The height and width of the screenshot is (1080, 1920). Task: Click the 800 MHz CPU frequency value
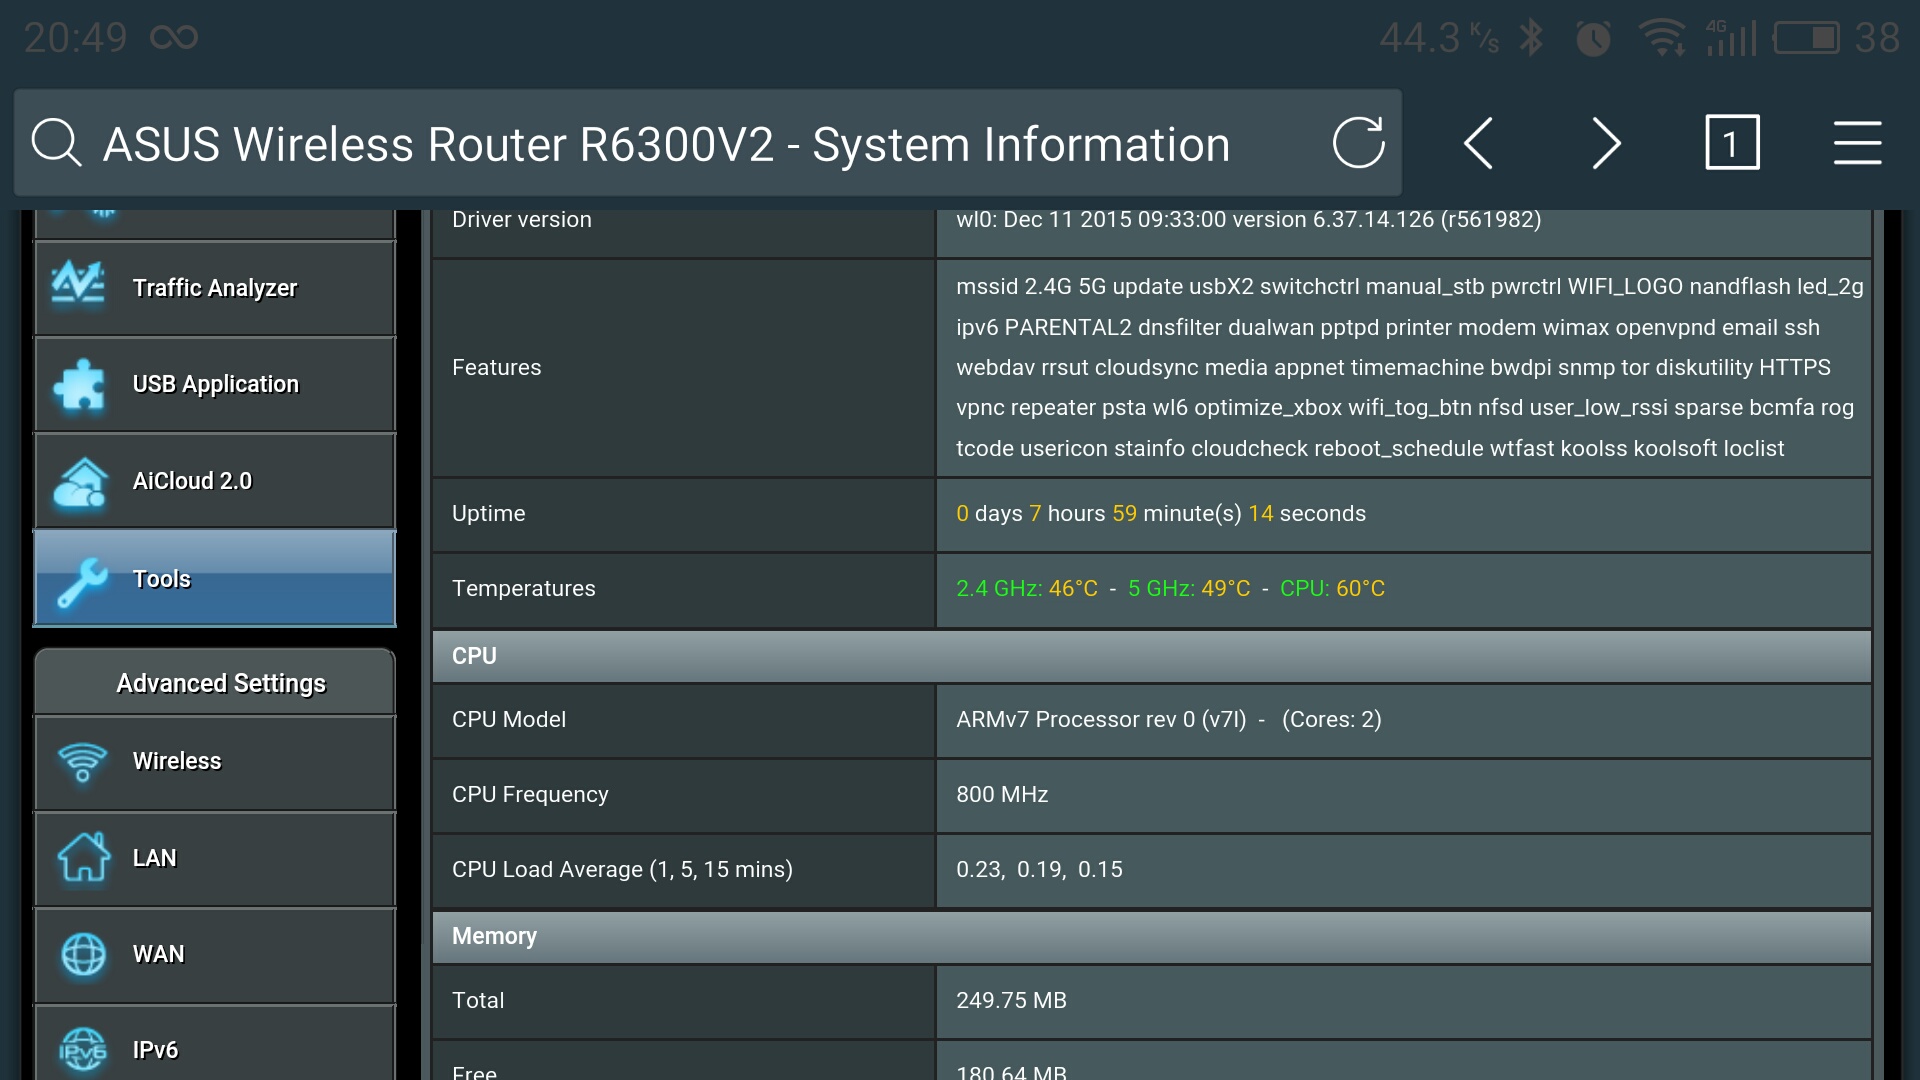point(1002,795)
